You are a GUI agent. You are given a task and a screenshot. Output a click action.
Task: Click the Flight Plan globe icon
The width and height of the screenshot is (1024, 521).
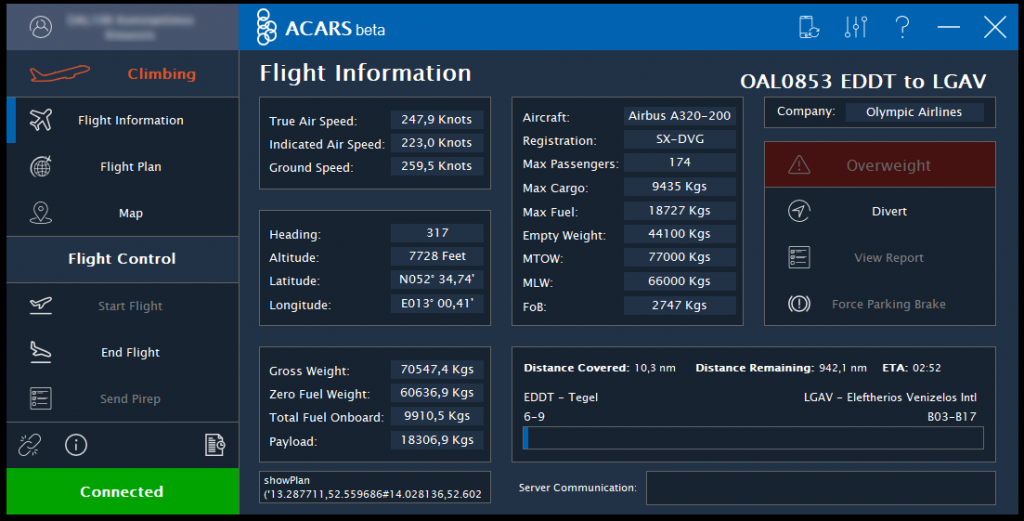(x=40, y=166)
